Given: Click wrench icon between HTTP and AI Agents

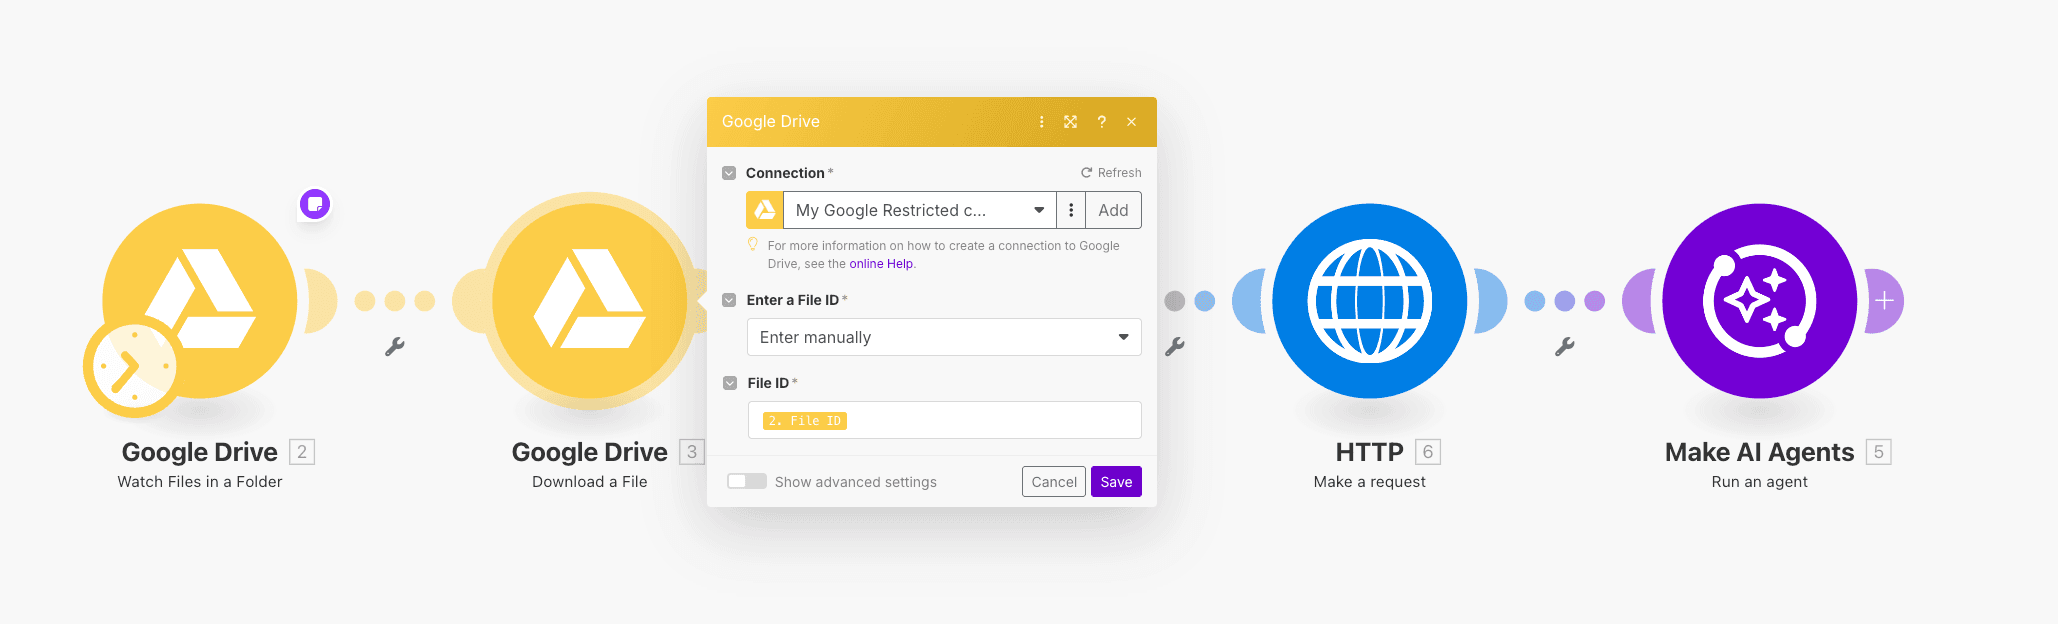Looking at the screenshot, I should click(x=1565, y=347).
